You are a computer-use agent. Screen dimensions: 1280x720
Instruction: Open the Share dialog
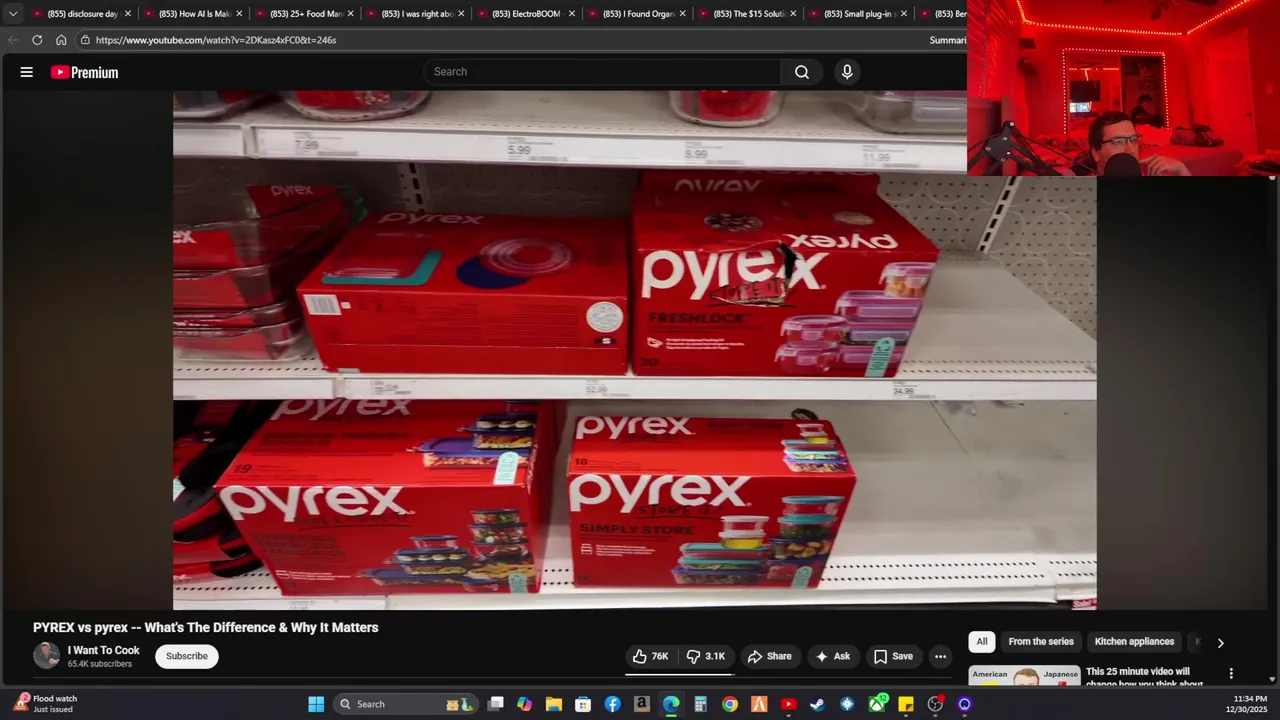pyautogui.click(x=769, y=656)
